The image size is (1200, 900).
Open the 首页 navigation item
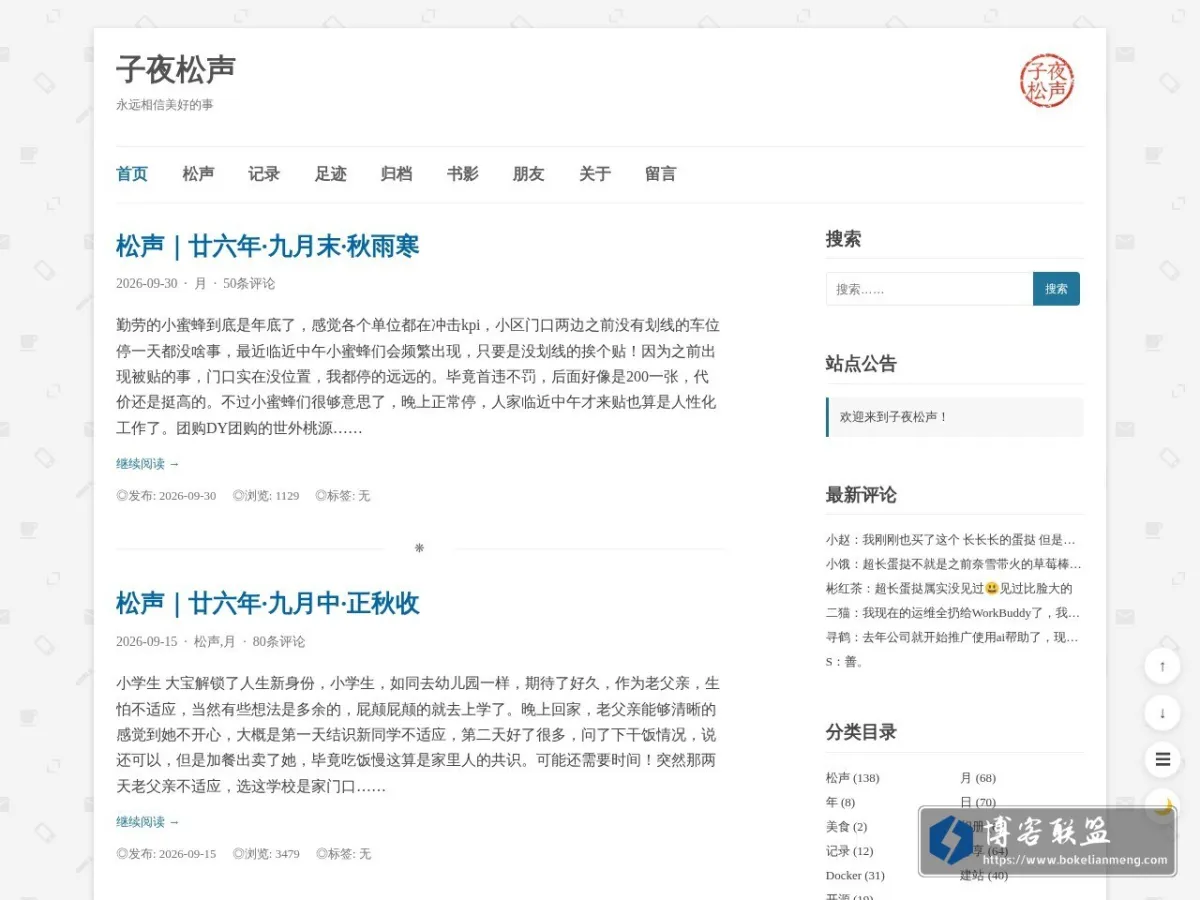pos(132,174)
